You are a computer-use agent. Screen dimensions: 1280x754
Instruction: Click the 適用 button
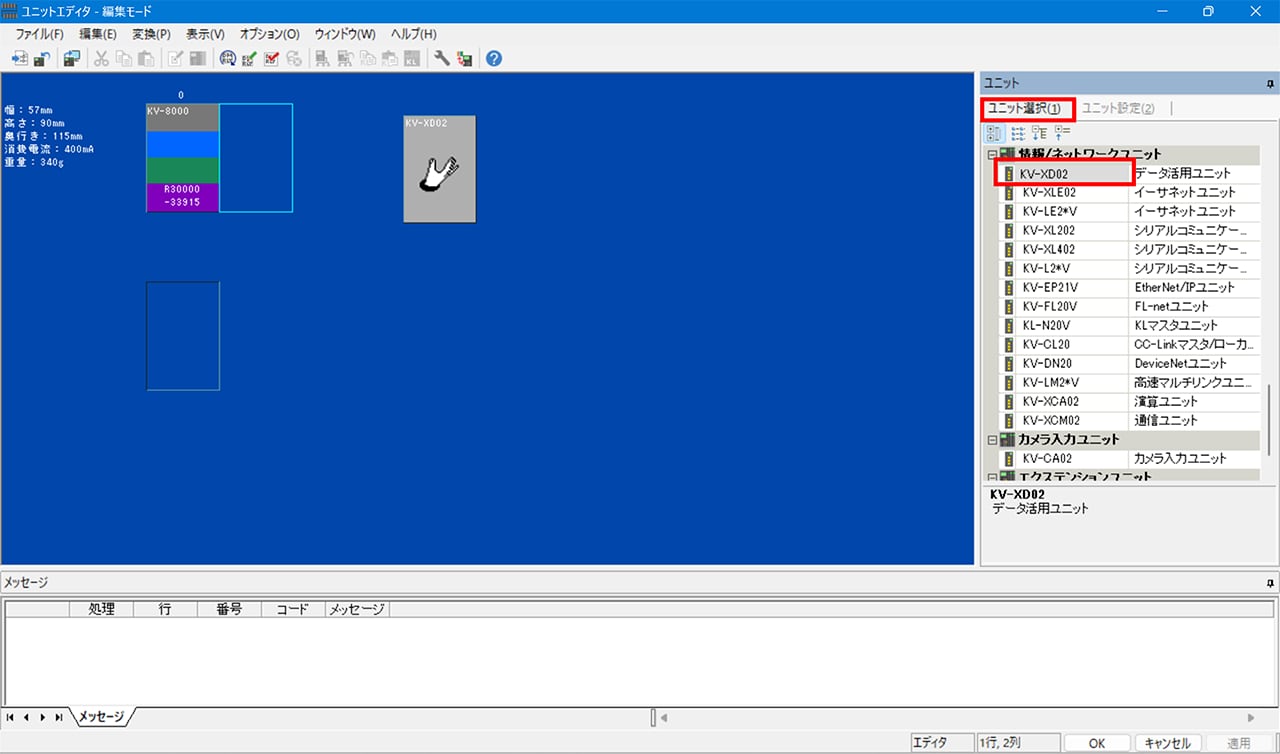(x=1238, y=743)
